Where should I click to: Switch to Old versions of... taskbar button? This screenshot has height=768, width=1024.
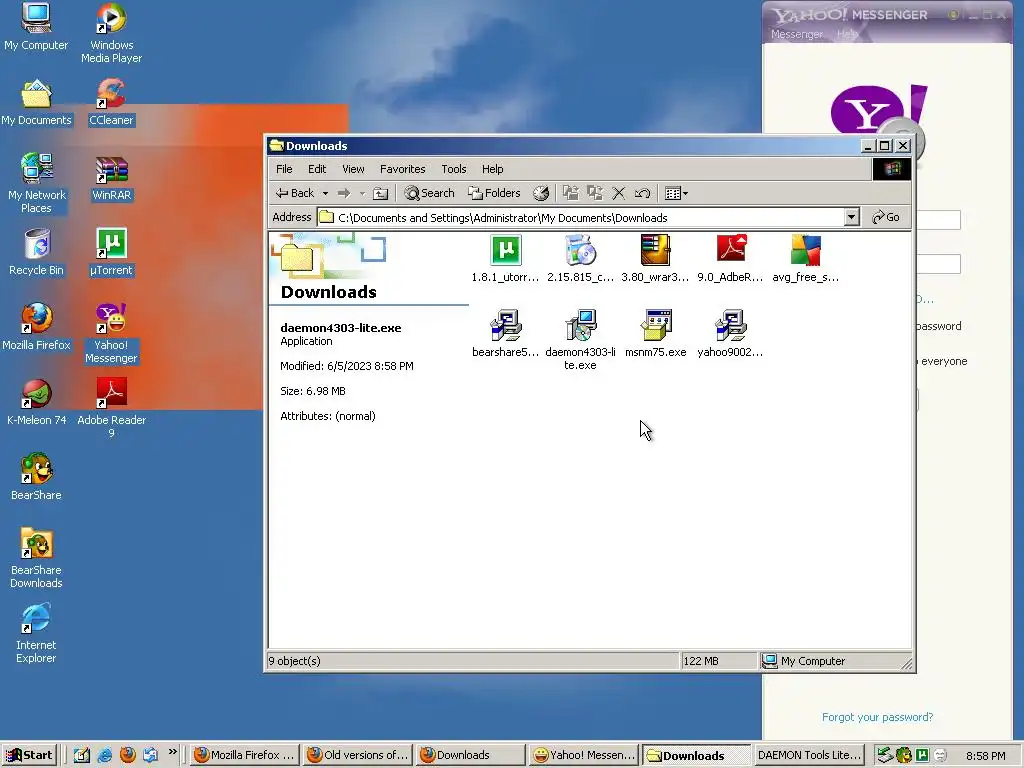pyautogui.click(x=359, y=755)
